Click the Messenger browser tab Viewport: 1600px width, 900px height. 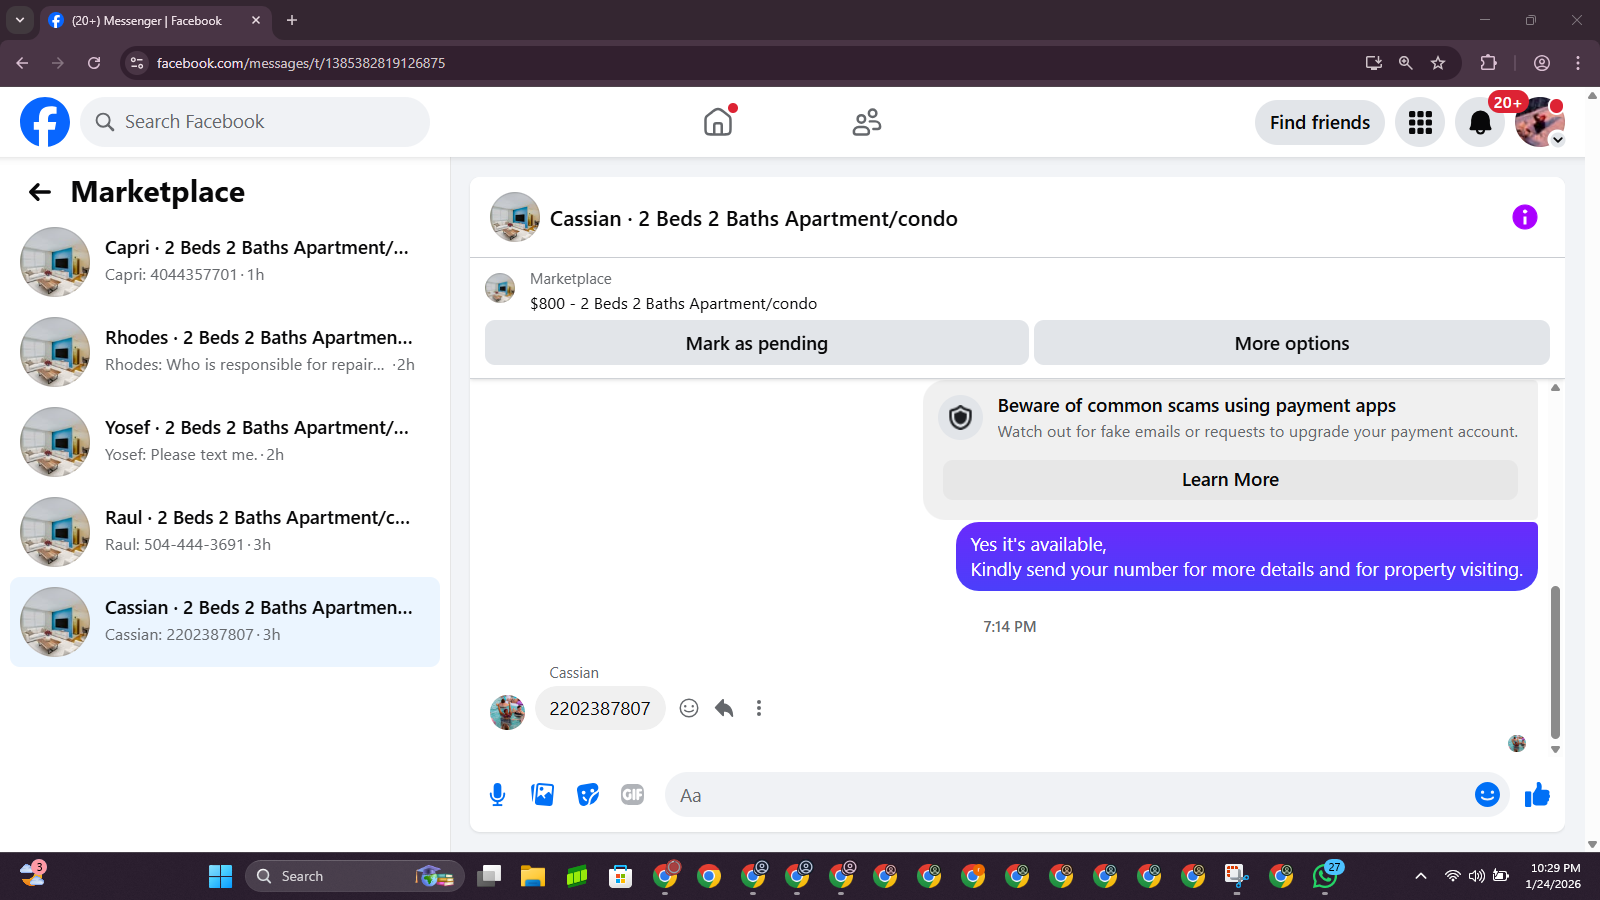coord(155,20)
